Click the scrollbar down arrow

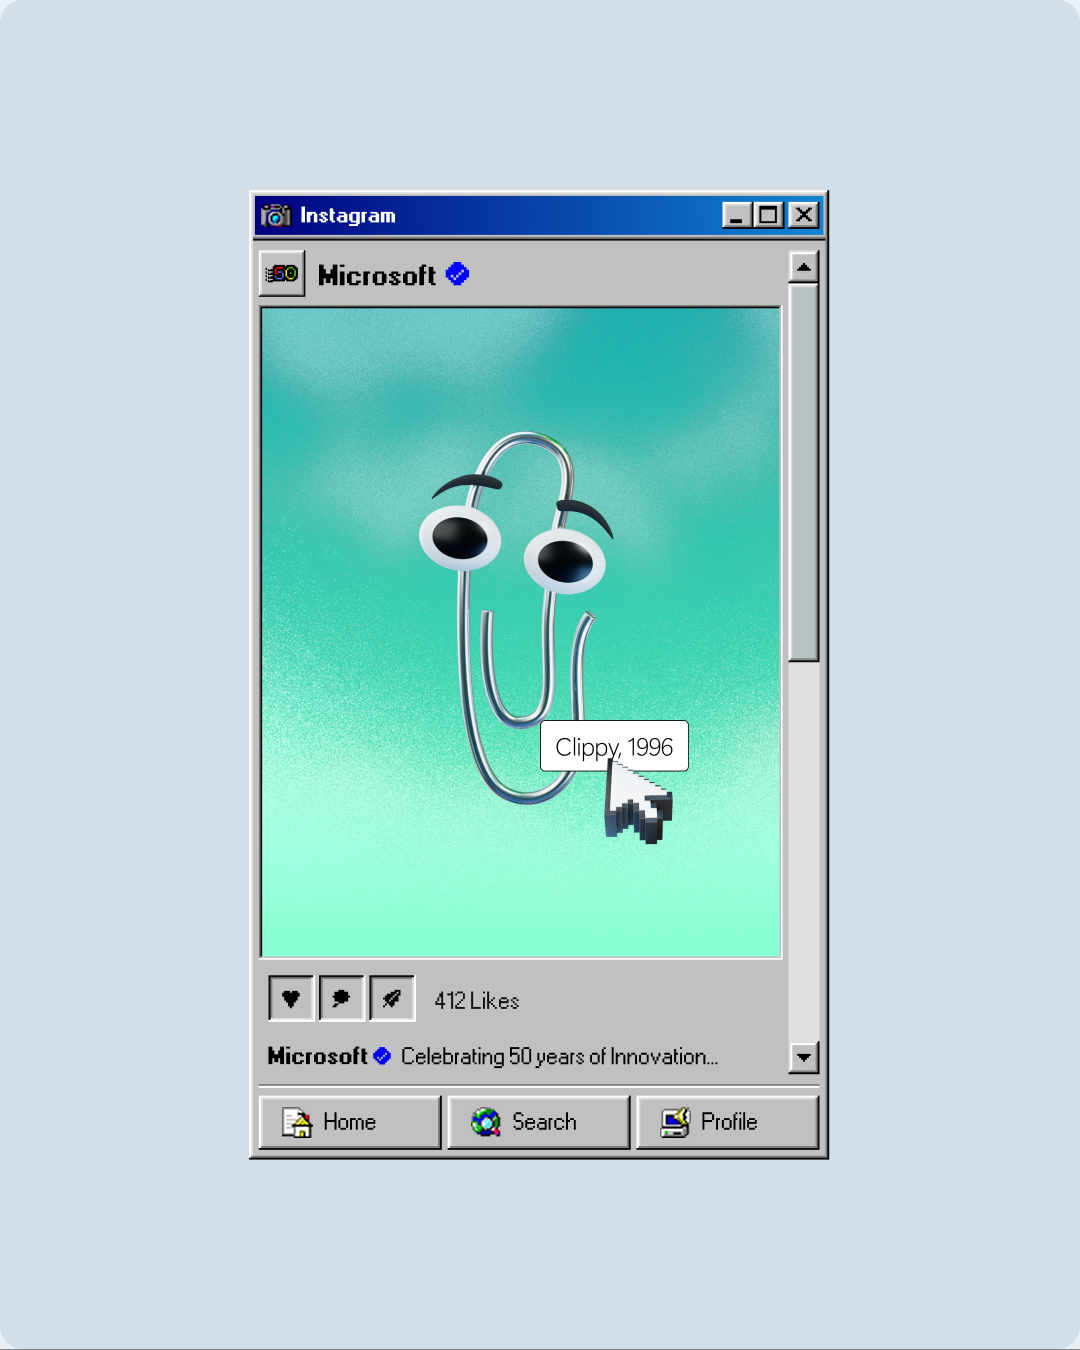coord(804,1057)
